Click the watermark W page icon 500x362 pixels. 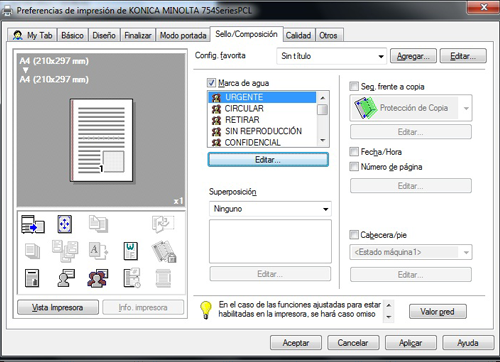click(x=130, y=251)
